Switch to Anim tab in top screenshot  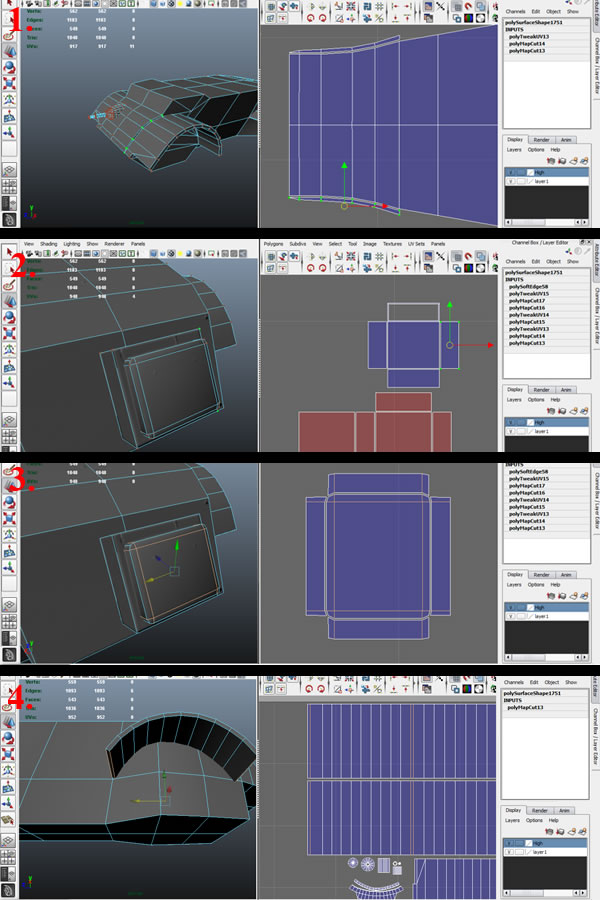(566, 139)
